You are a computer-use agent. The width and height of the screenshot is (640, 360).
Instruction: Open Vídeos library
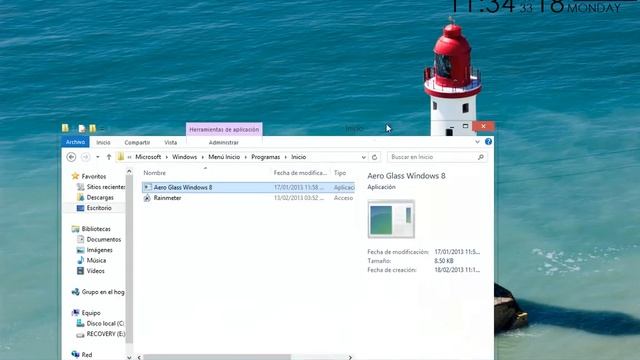[96, 271]
